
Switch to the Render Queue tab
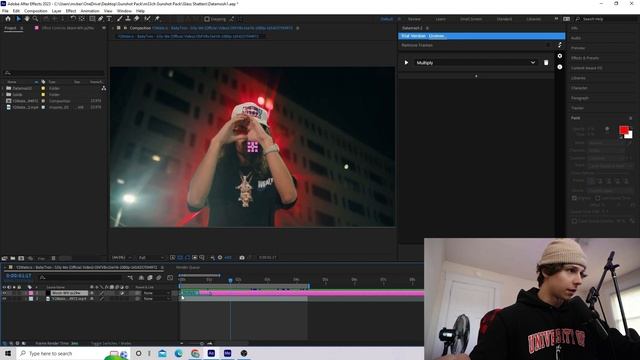point(188,268)
